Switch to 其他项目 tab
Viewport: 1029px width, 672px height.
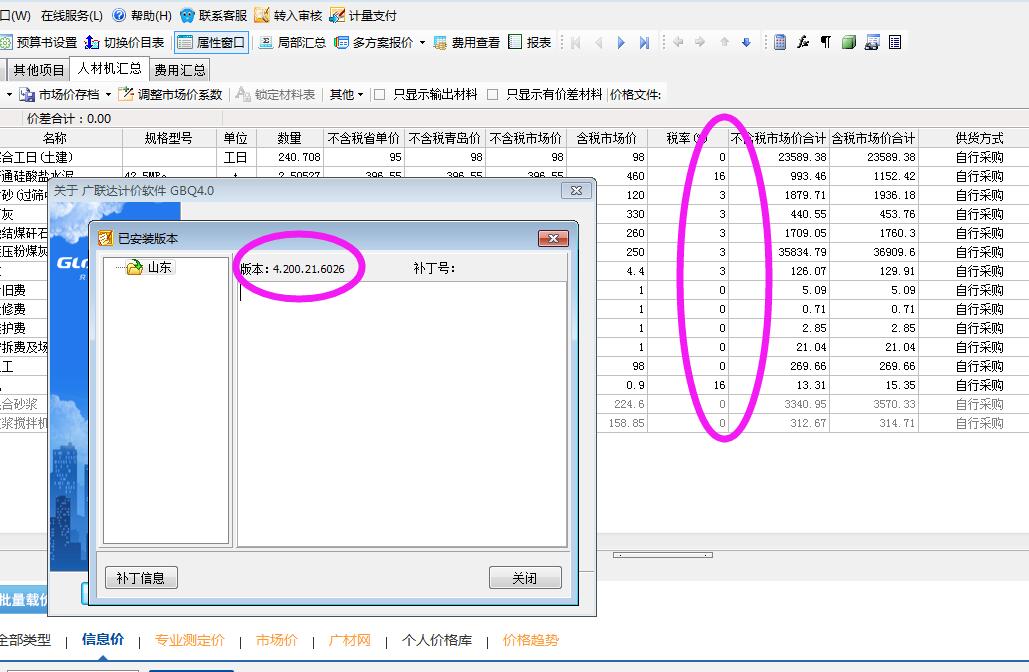[39, 70]
